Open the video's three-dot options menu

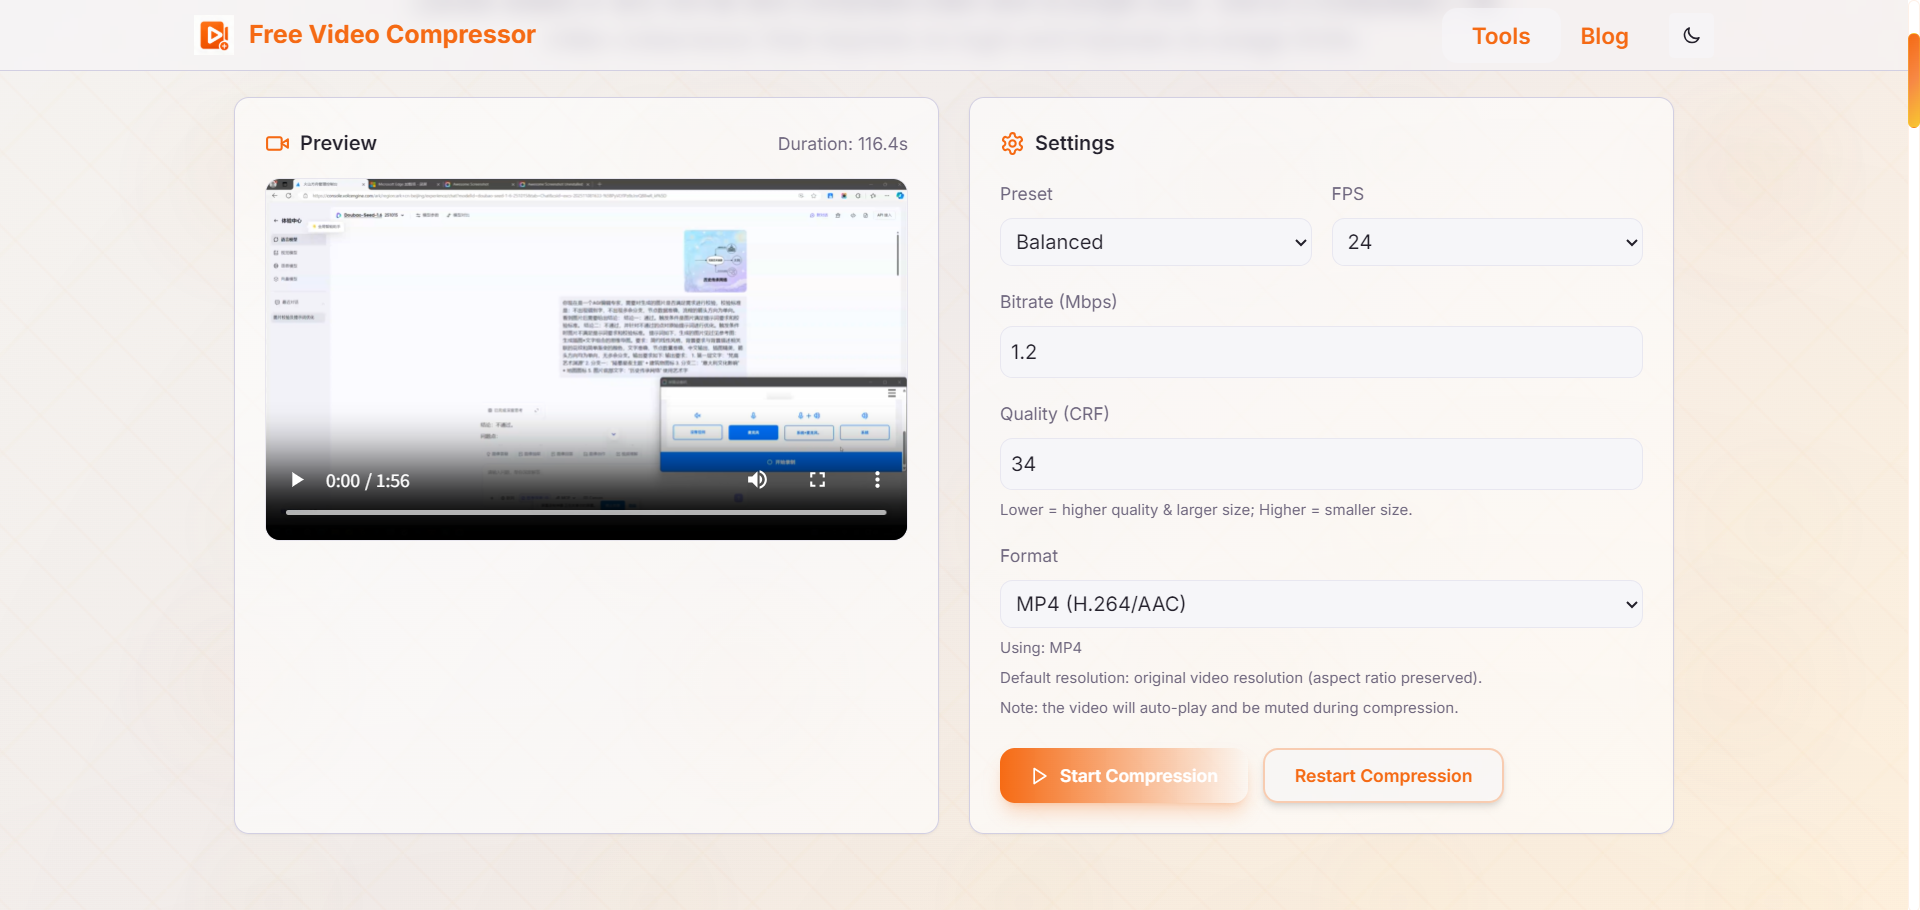point(877,480)
